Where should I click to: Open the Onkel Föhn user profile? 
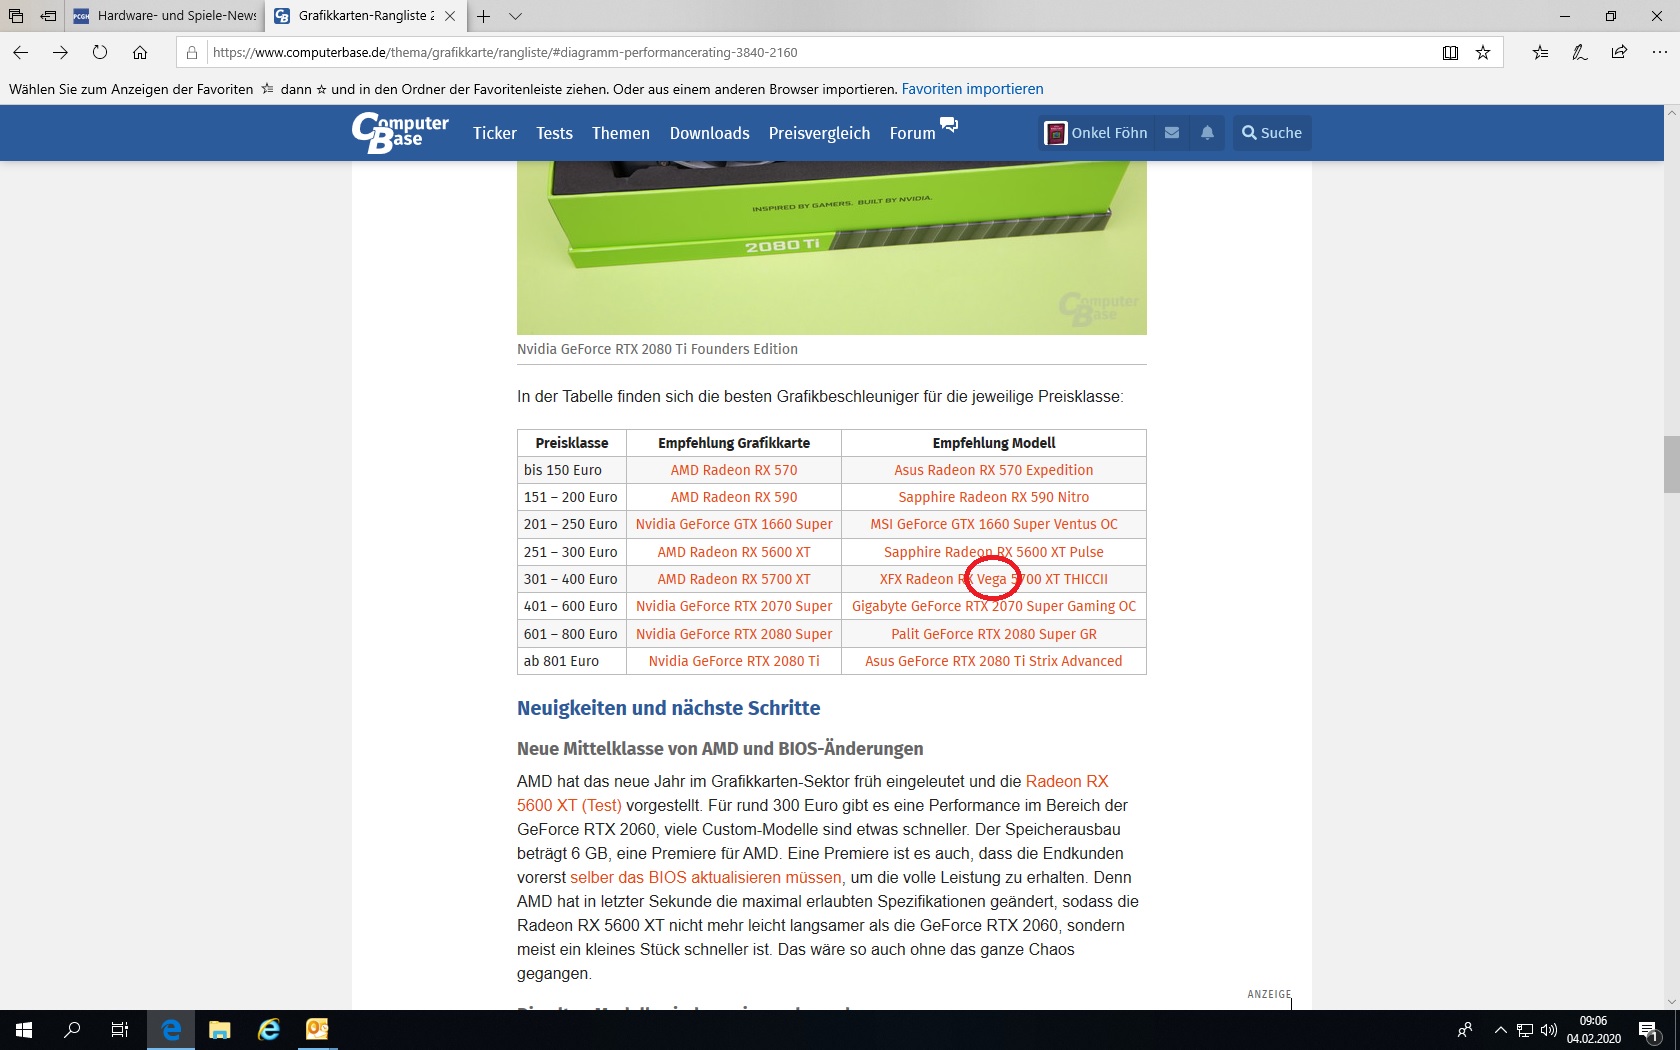[1097, 133]
